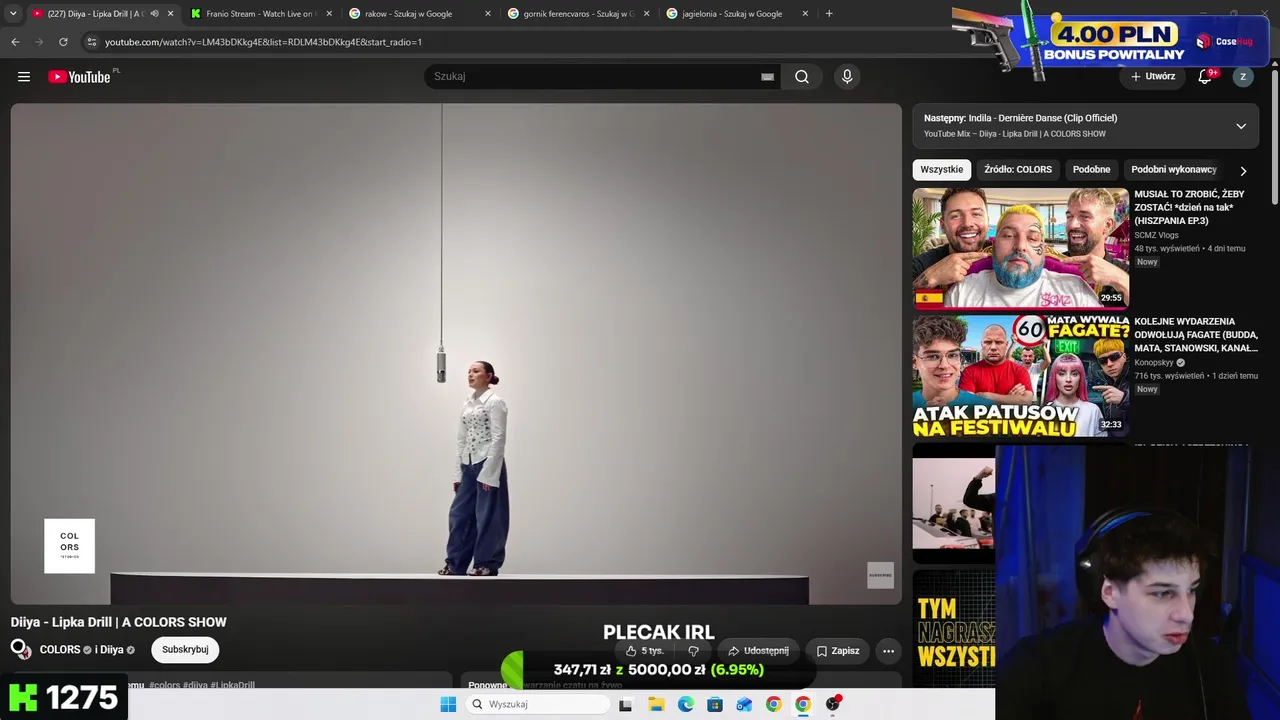Open the OBS icon on the taskbar
This screenshot has height=720, width=1280.
[833, 704]
